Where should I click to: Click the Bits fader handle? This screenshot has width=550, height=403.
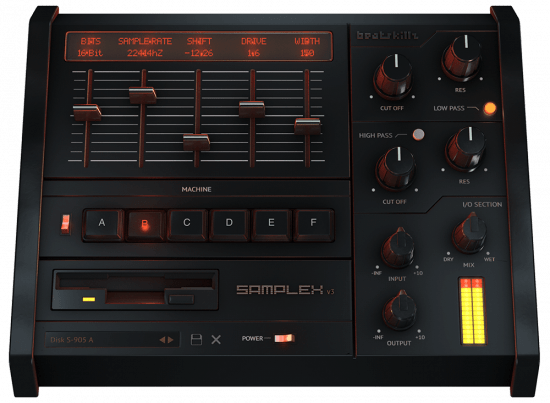tap(87, 113)
